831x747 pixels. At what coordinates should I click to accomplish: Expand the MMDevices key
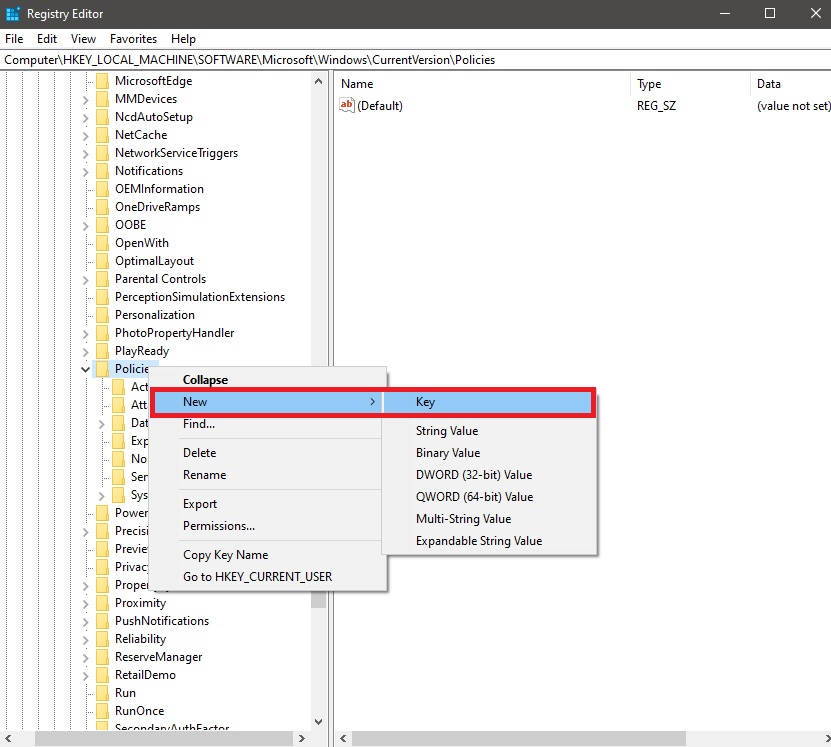pyautogui.click(x=84, y=98)
